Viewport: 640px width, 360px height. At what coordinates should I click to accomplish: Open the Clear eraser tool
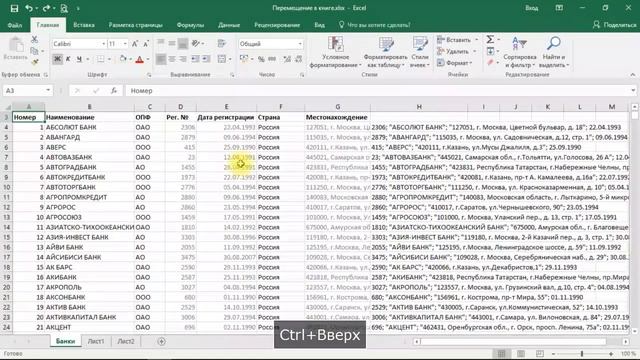coord(490,62)
